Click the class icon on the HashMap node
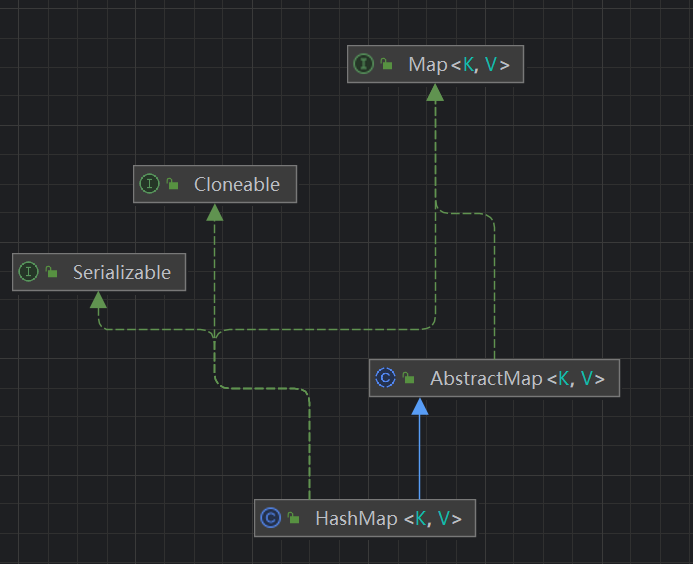Image resolution: width=693 pixels, height=564 pixels. [x=270, y=518]
